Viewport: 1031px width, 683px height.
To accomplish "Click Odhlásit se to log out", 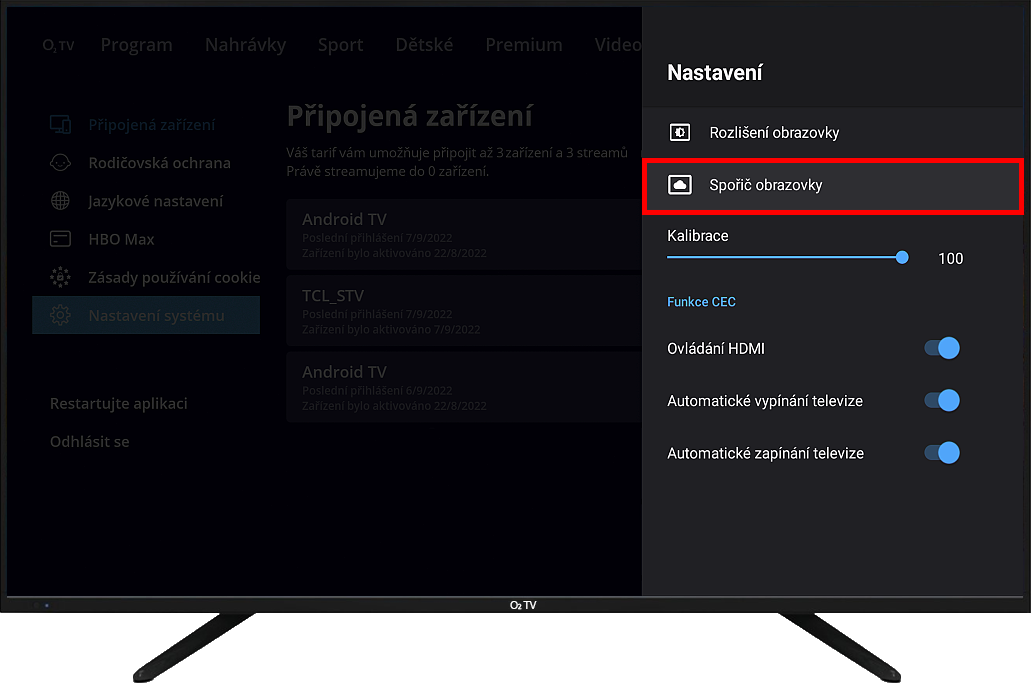I will 89,442.
